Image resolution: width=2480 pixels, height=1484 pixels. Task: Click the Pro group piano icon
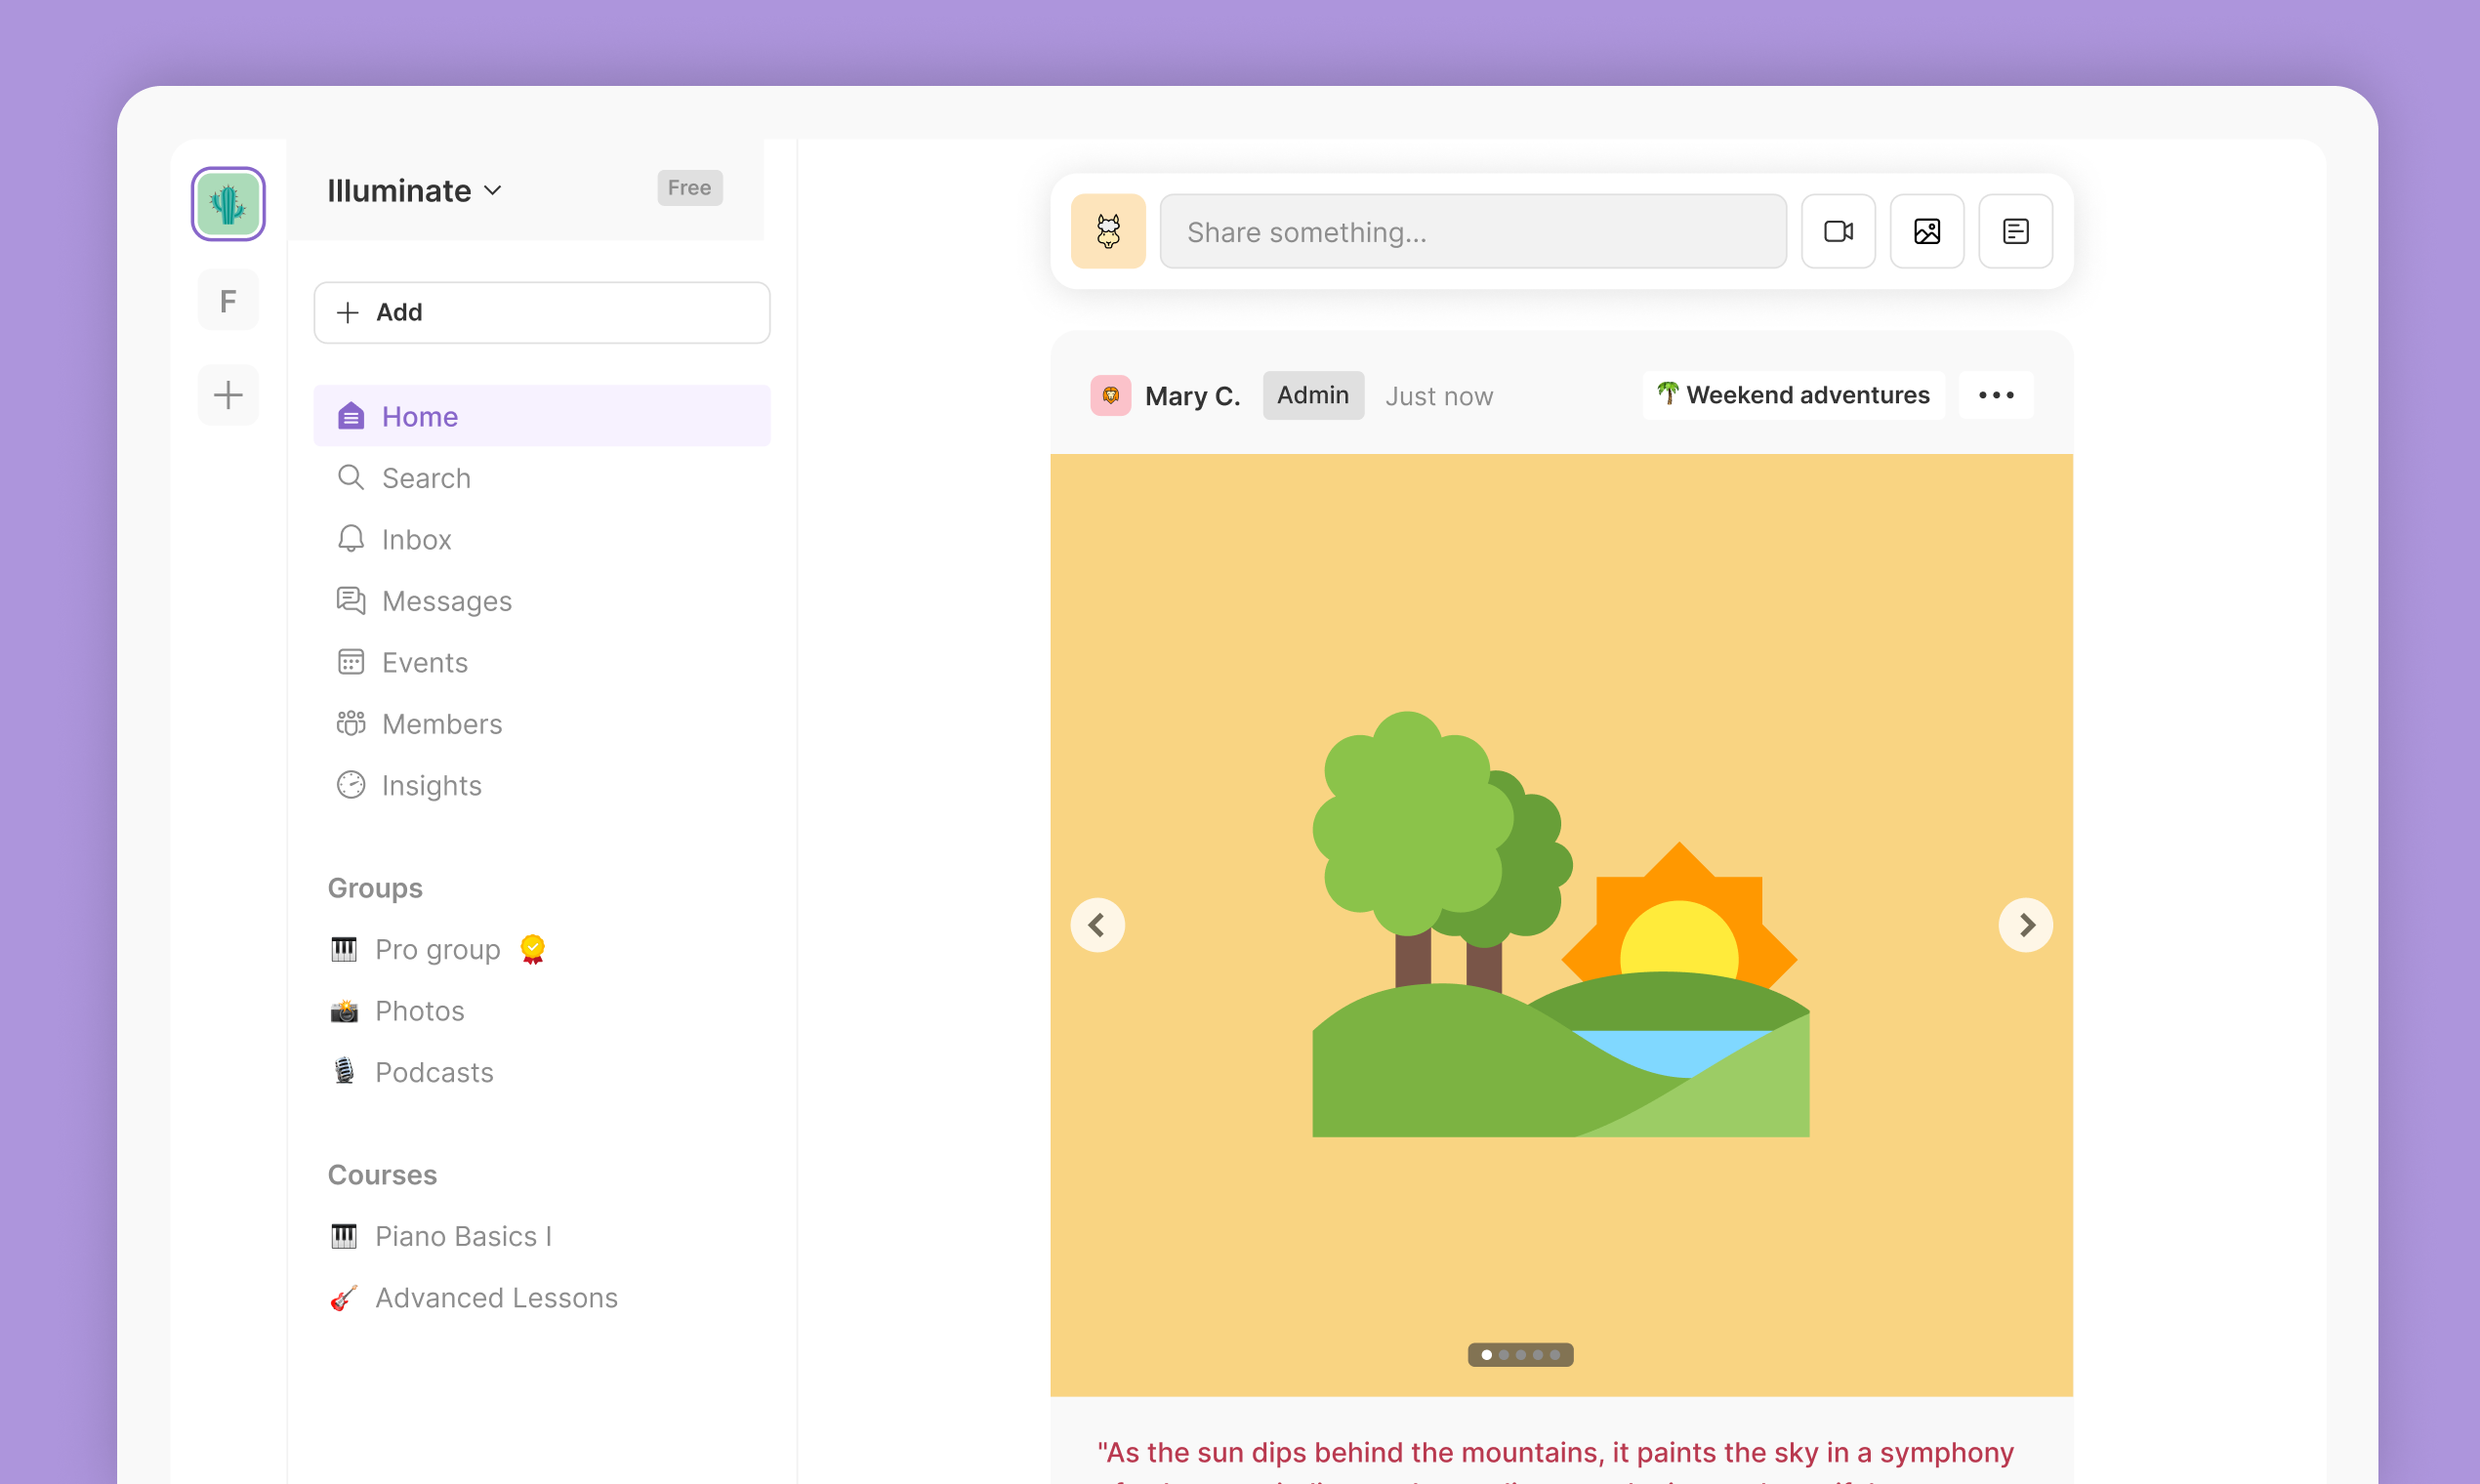pos(344,949)
